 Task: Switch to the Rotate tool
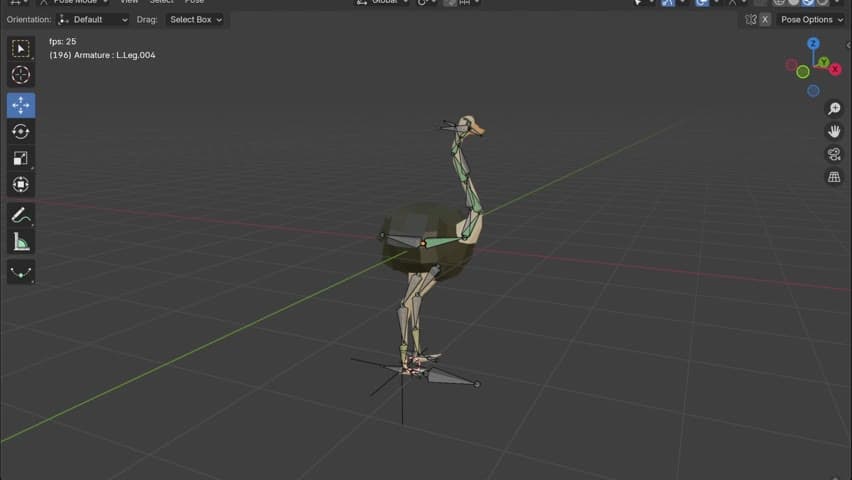(x=21, y=132)
